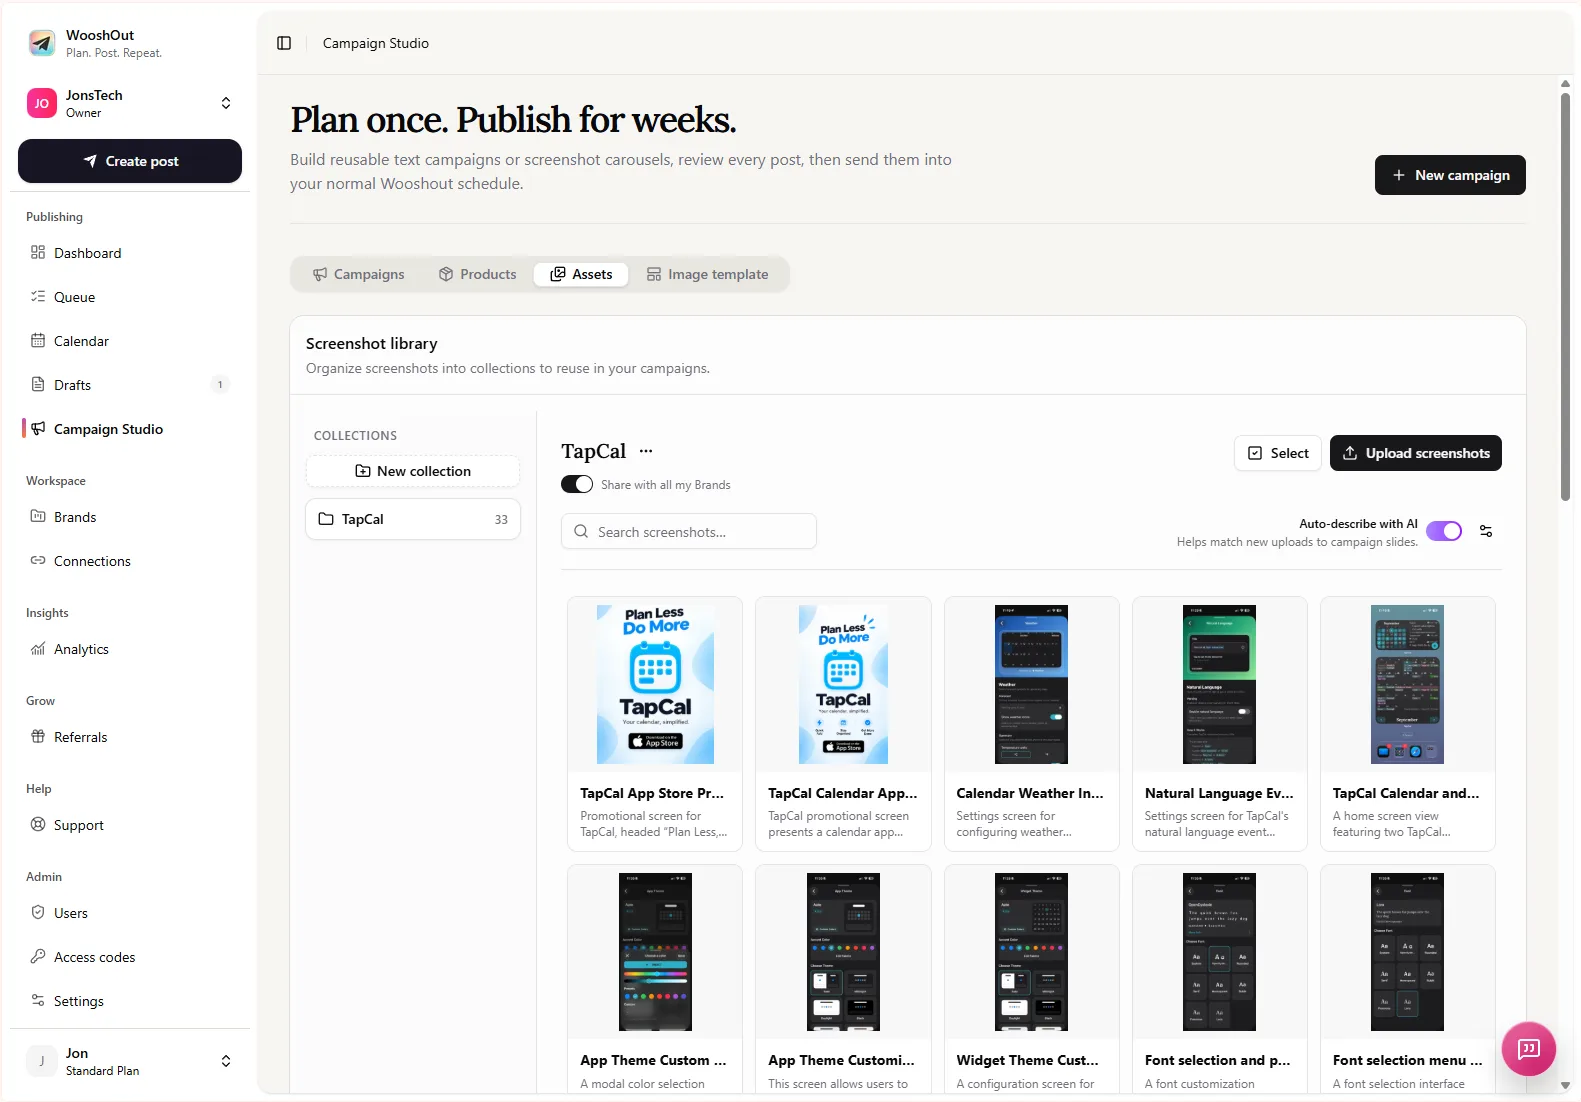
Task: Switch to the Image template tab
Action: (708, 274)
